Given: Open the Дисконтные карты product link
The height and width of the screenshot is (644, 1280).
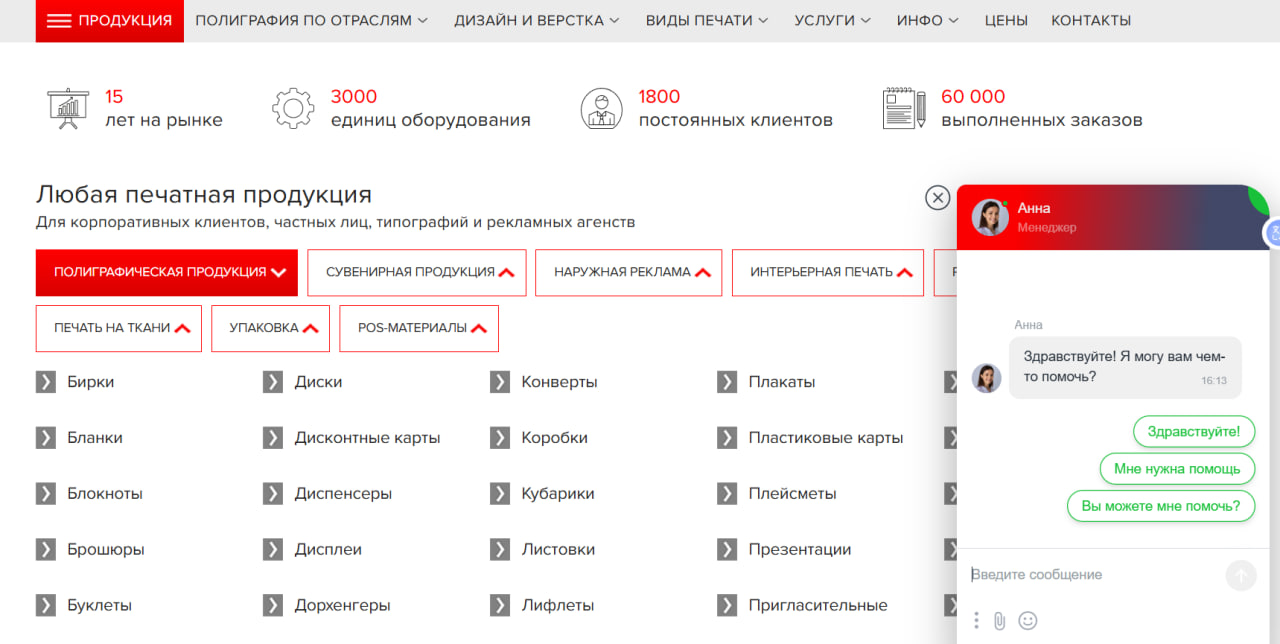Looking at the screenshot, I should click(367, 438).
